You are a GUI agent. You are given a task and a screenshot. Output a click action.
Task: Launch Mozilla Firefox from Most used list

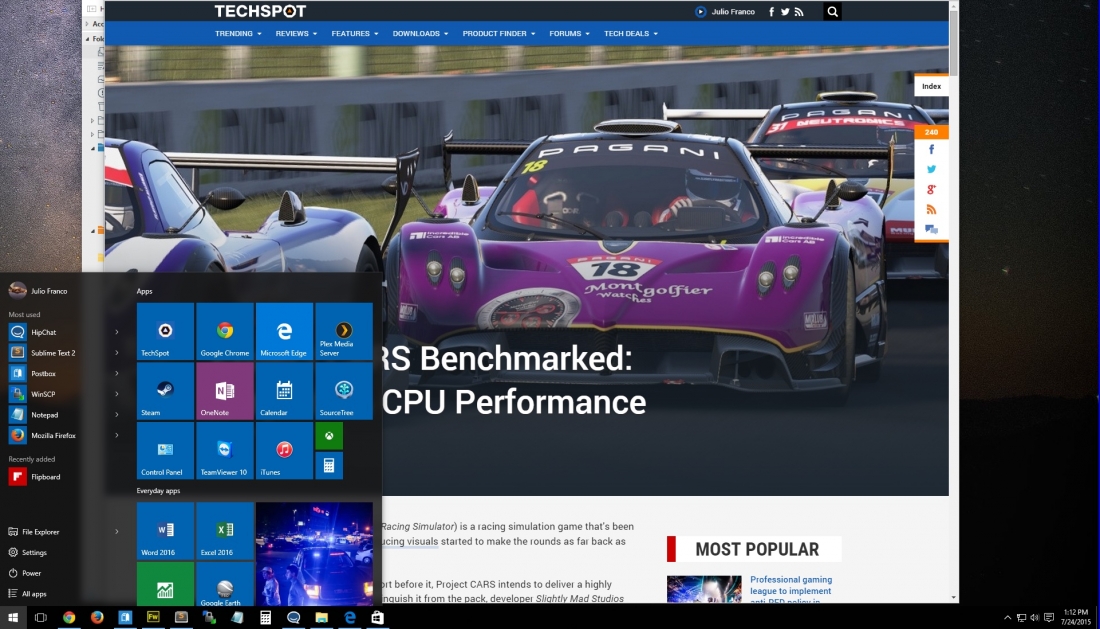click(x=42, y=435)
